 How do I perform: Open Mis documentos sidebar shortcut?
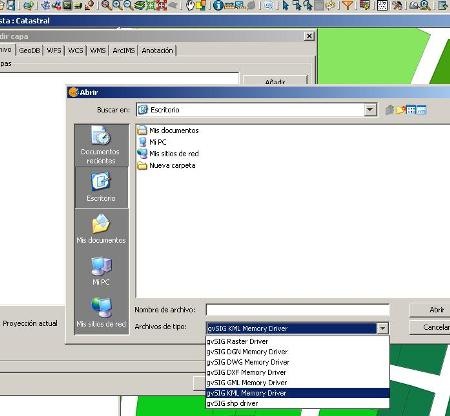click(101, 229)
